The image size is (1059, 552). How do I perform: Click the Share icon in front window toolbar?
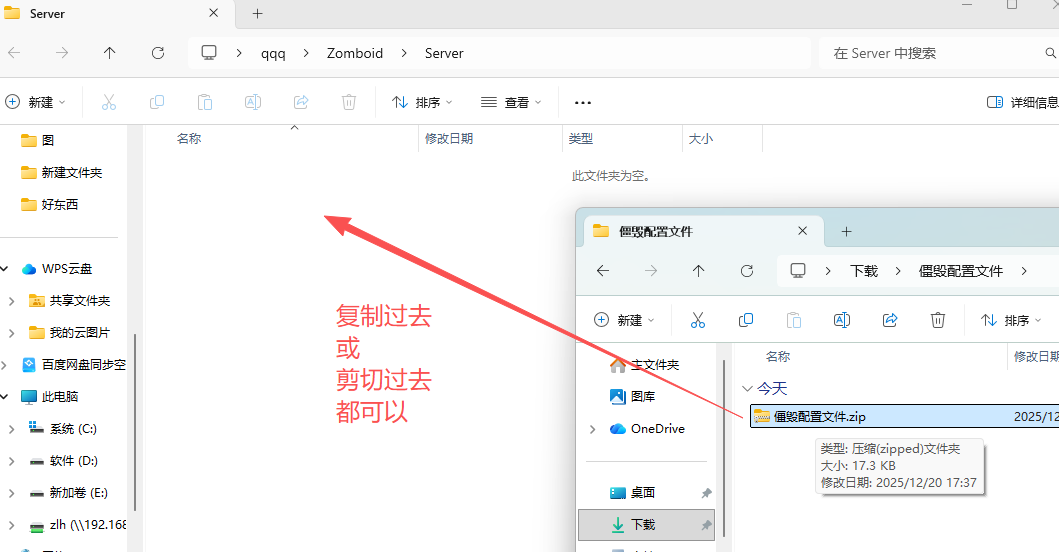pos(890,320)
